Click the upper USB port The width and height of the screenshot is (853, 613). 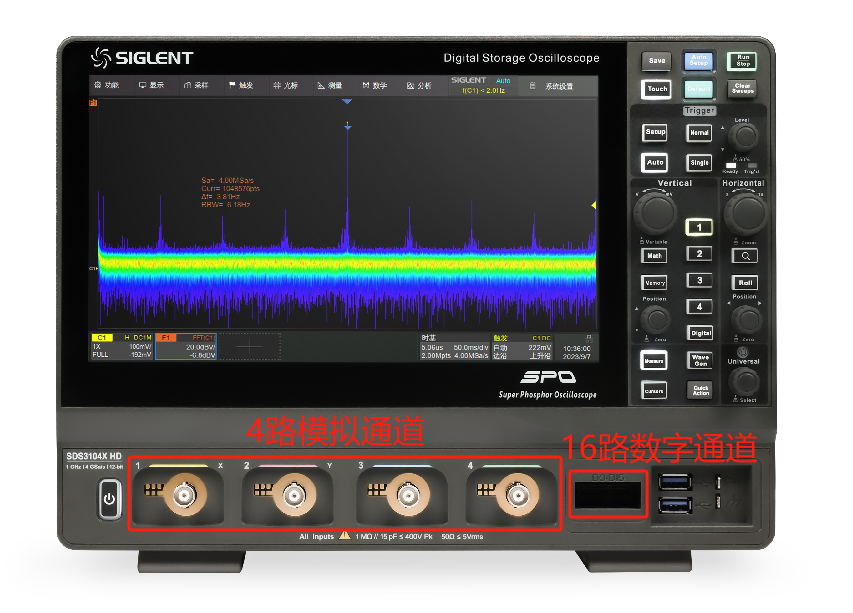(x=675, y=482)
